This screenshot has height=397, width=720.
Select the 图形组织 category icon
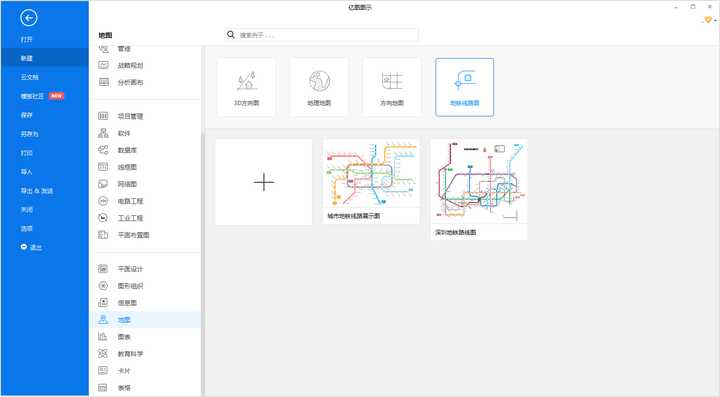(x=103, y=286)
